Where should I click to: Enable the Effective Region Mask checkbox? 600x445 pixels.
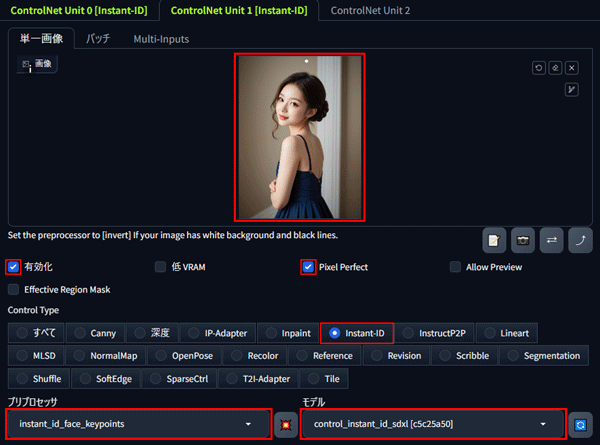[13, 289]
